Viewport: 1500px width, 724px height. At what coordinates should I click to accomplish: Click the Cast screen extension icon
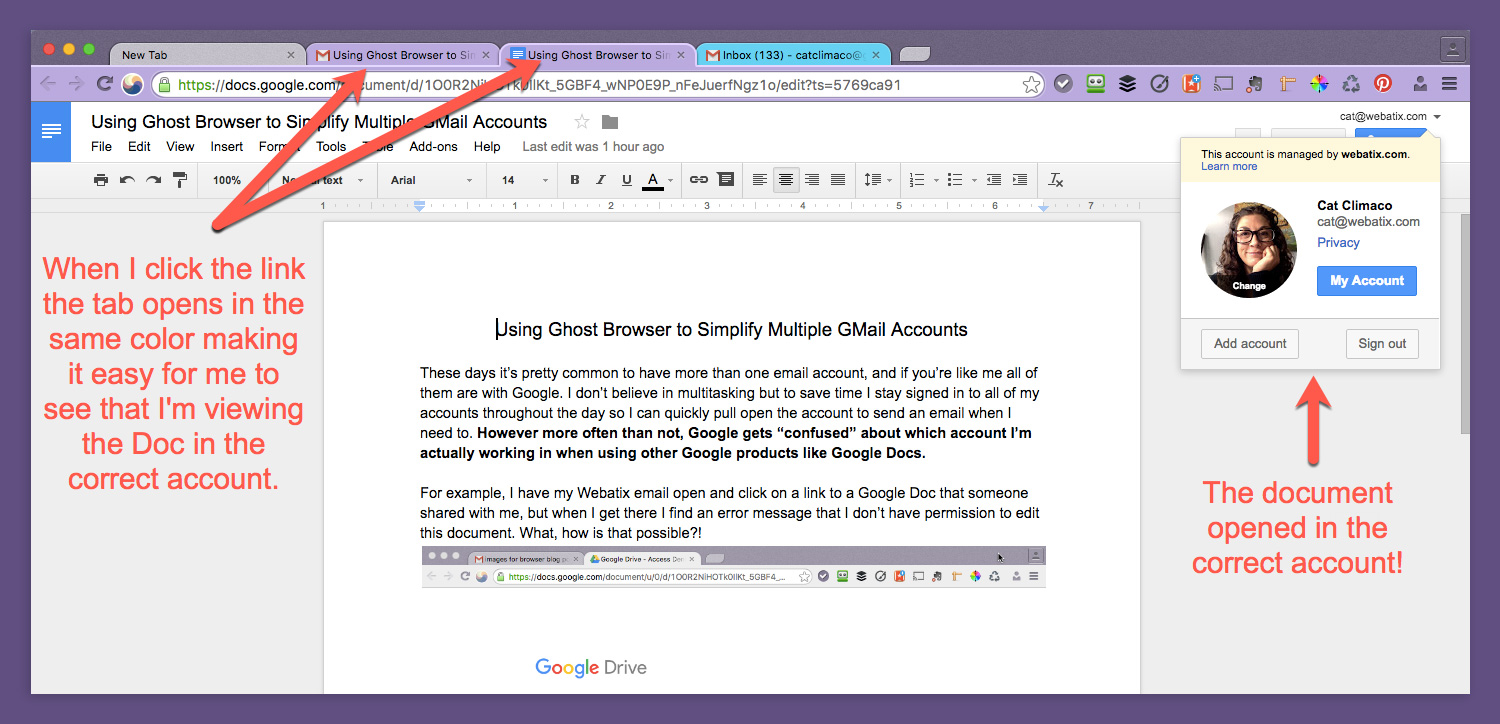point(1224,85)
